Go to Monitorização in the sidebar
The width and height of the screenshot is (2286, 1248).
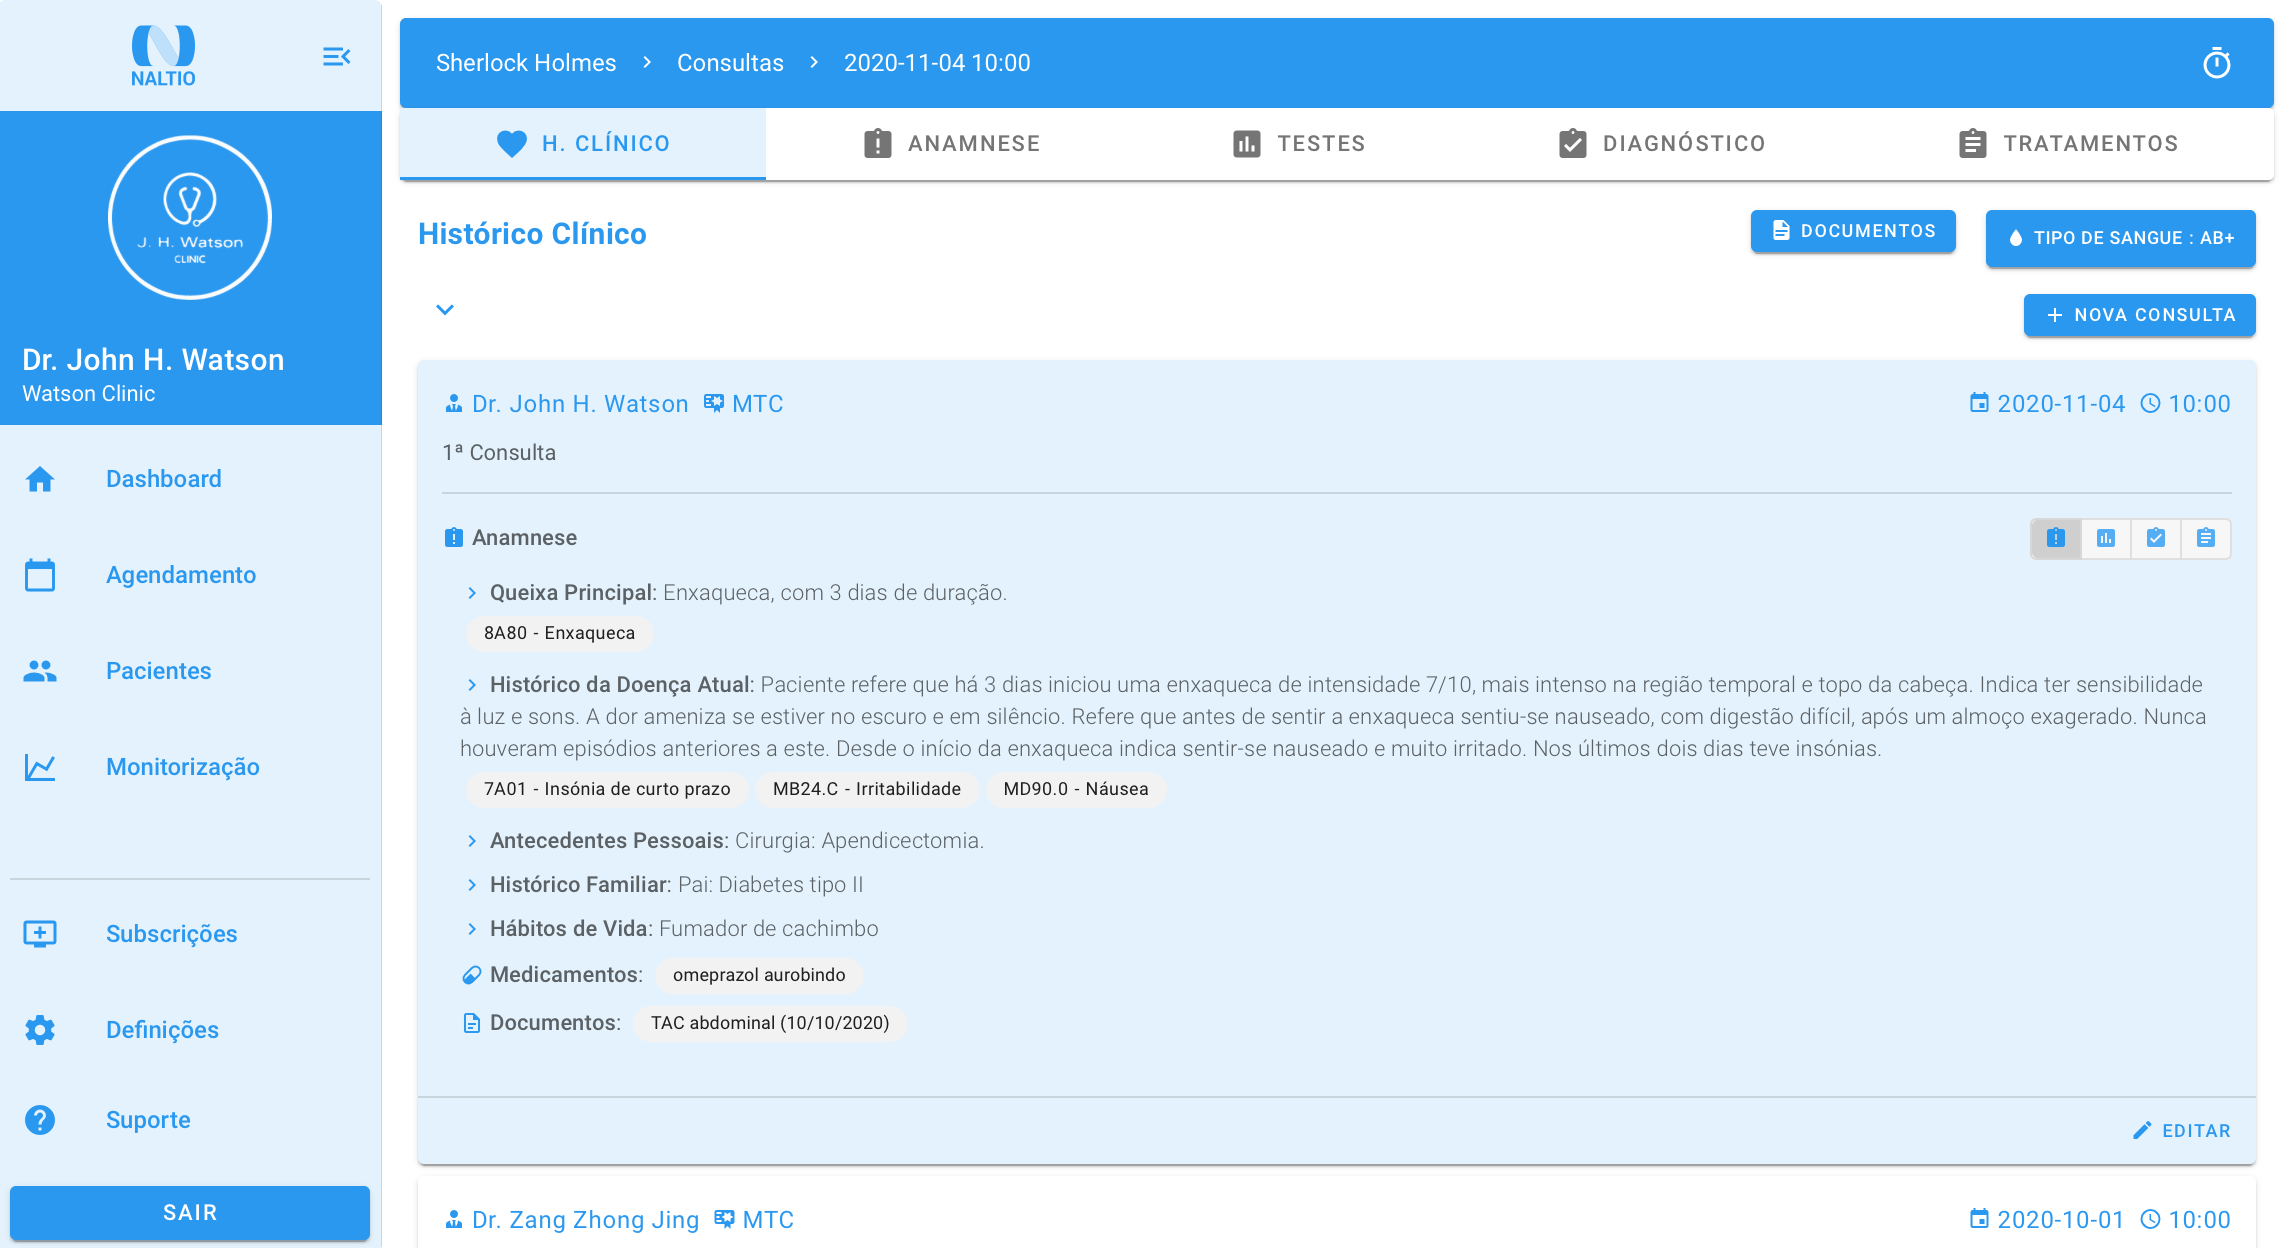pos(182,767)
